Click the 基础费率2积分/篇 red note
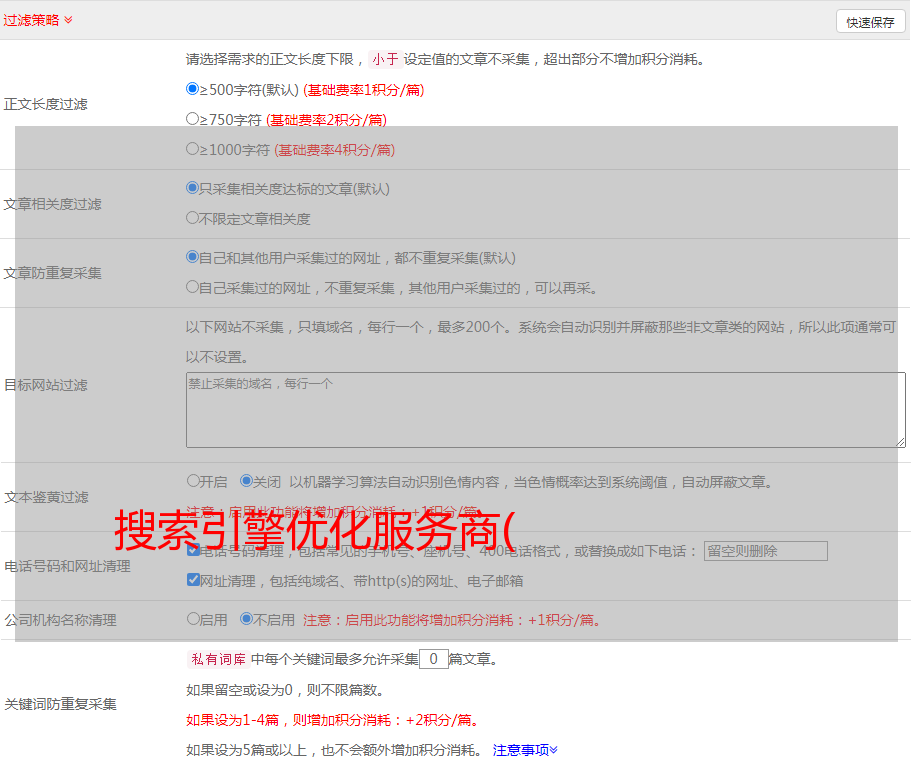This screenshot has height=768, width=912. pyautogui.click(x=326, y=120)
